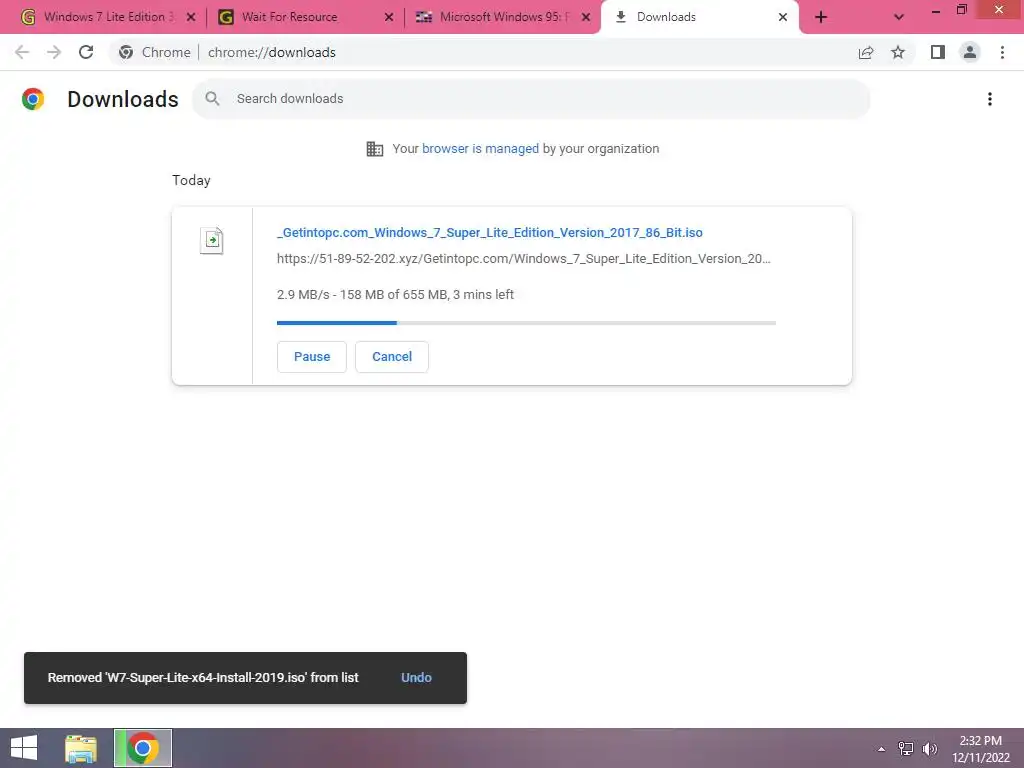Share this page via the share icon
Image resolution: width=1024 pixels, height=768 pixels.
pyautogui.click(x=866, y=52)
